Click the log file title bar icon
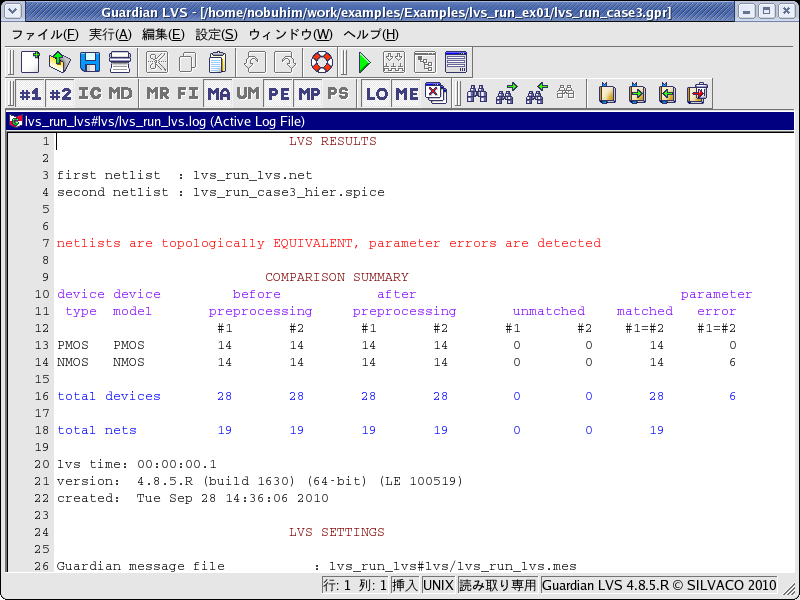Image resolution: width=800 pixels, height=600 pixels. tap(16, 121)
